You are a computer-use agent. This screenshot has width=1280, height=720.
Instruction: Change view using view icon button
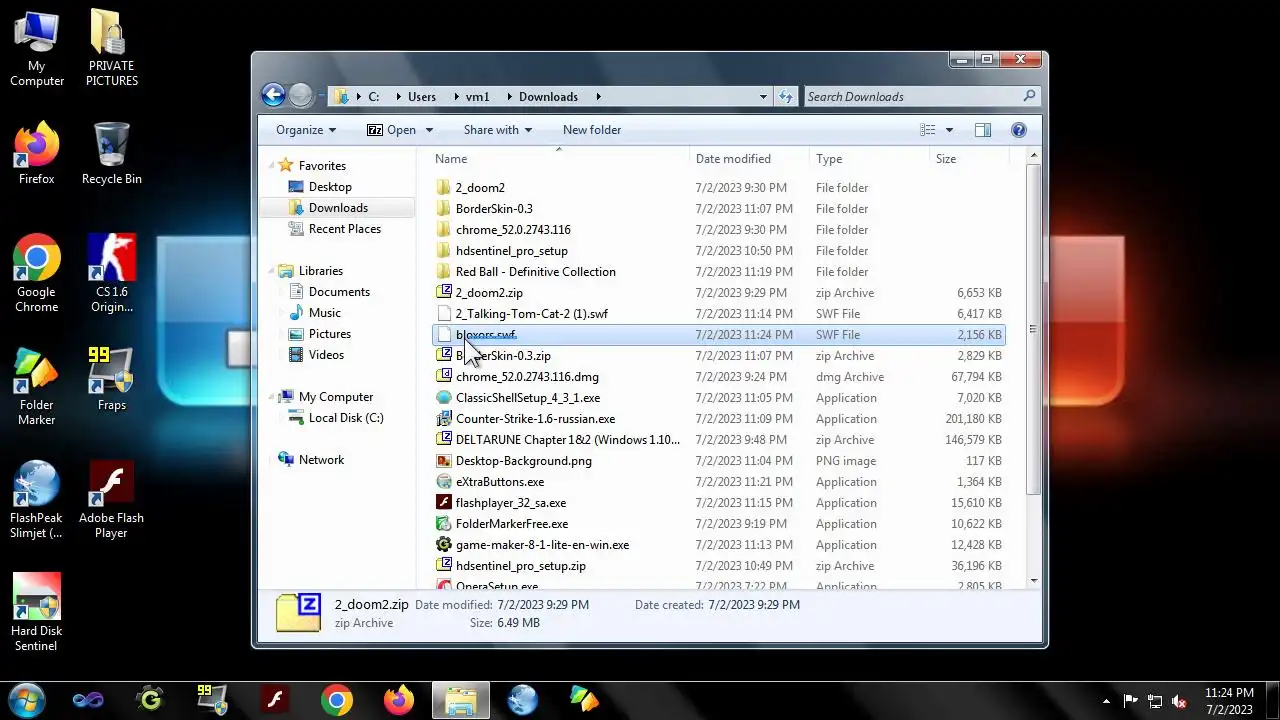tap(928, 130)
